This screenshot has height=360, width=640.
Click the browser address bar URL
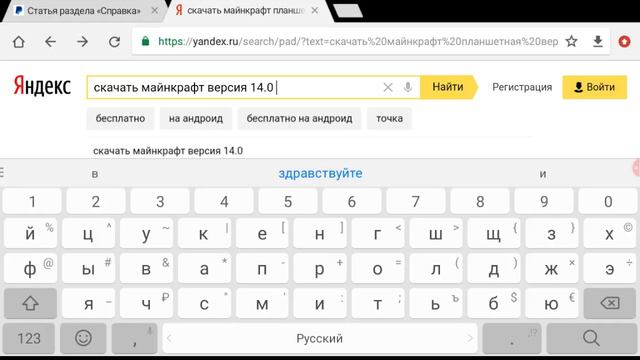358,41
